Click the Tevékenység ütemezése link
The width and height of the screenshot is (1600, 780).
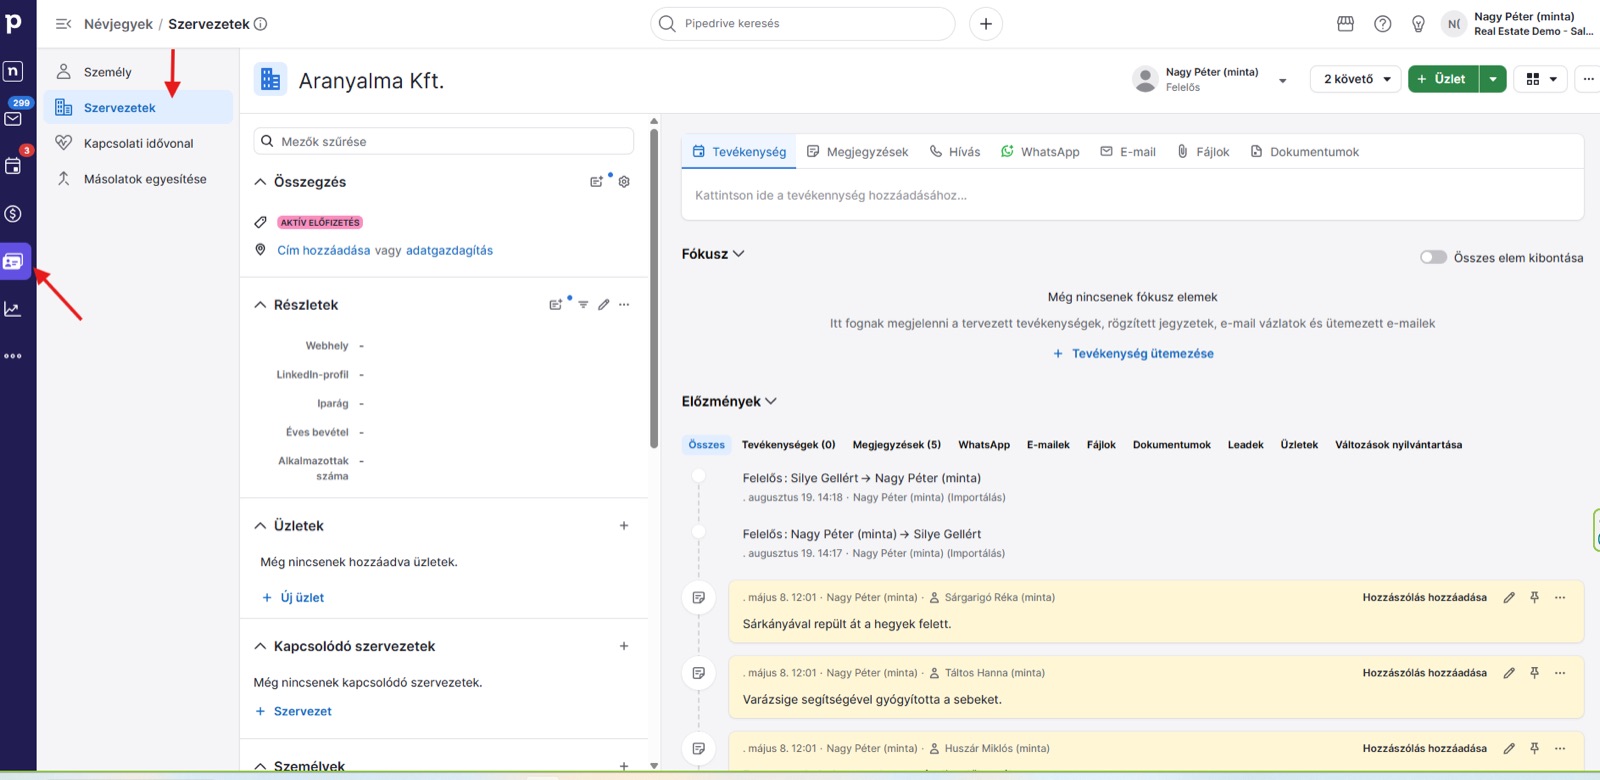pyautogui.click(x=1133, y=354)
